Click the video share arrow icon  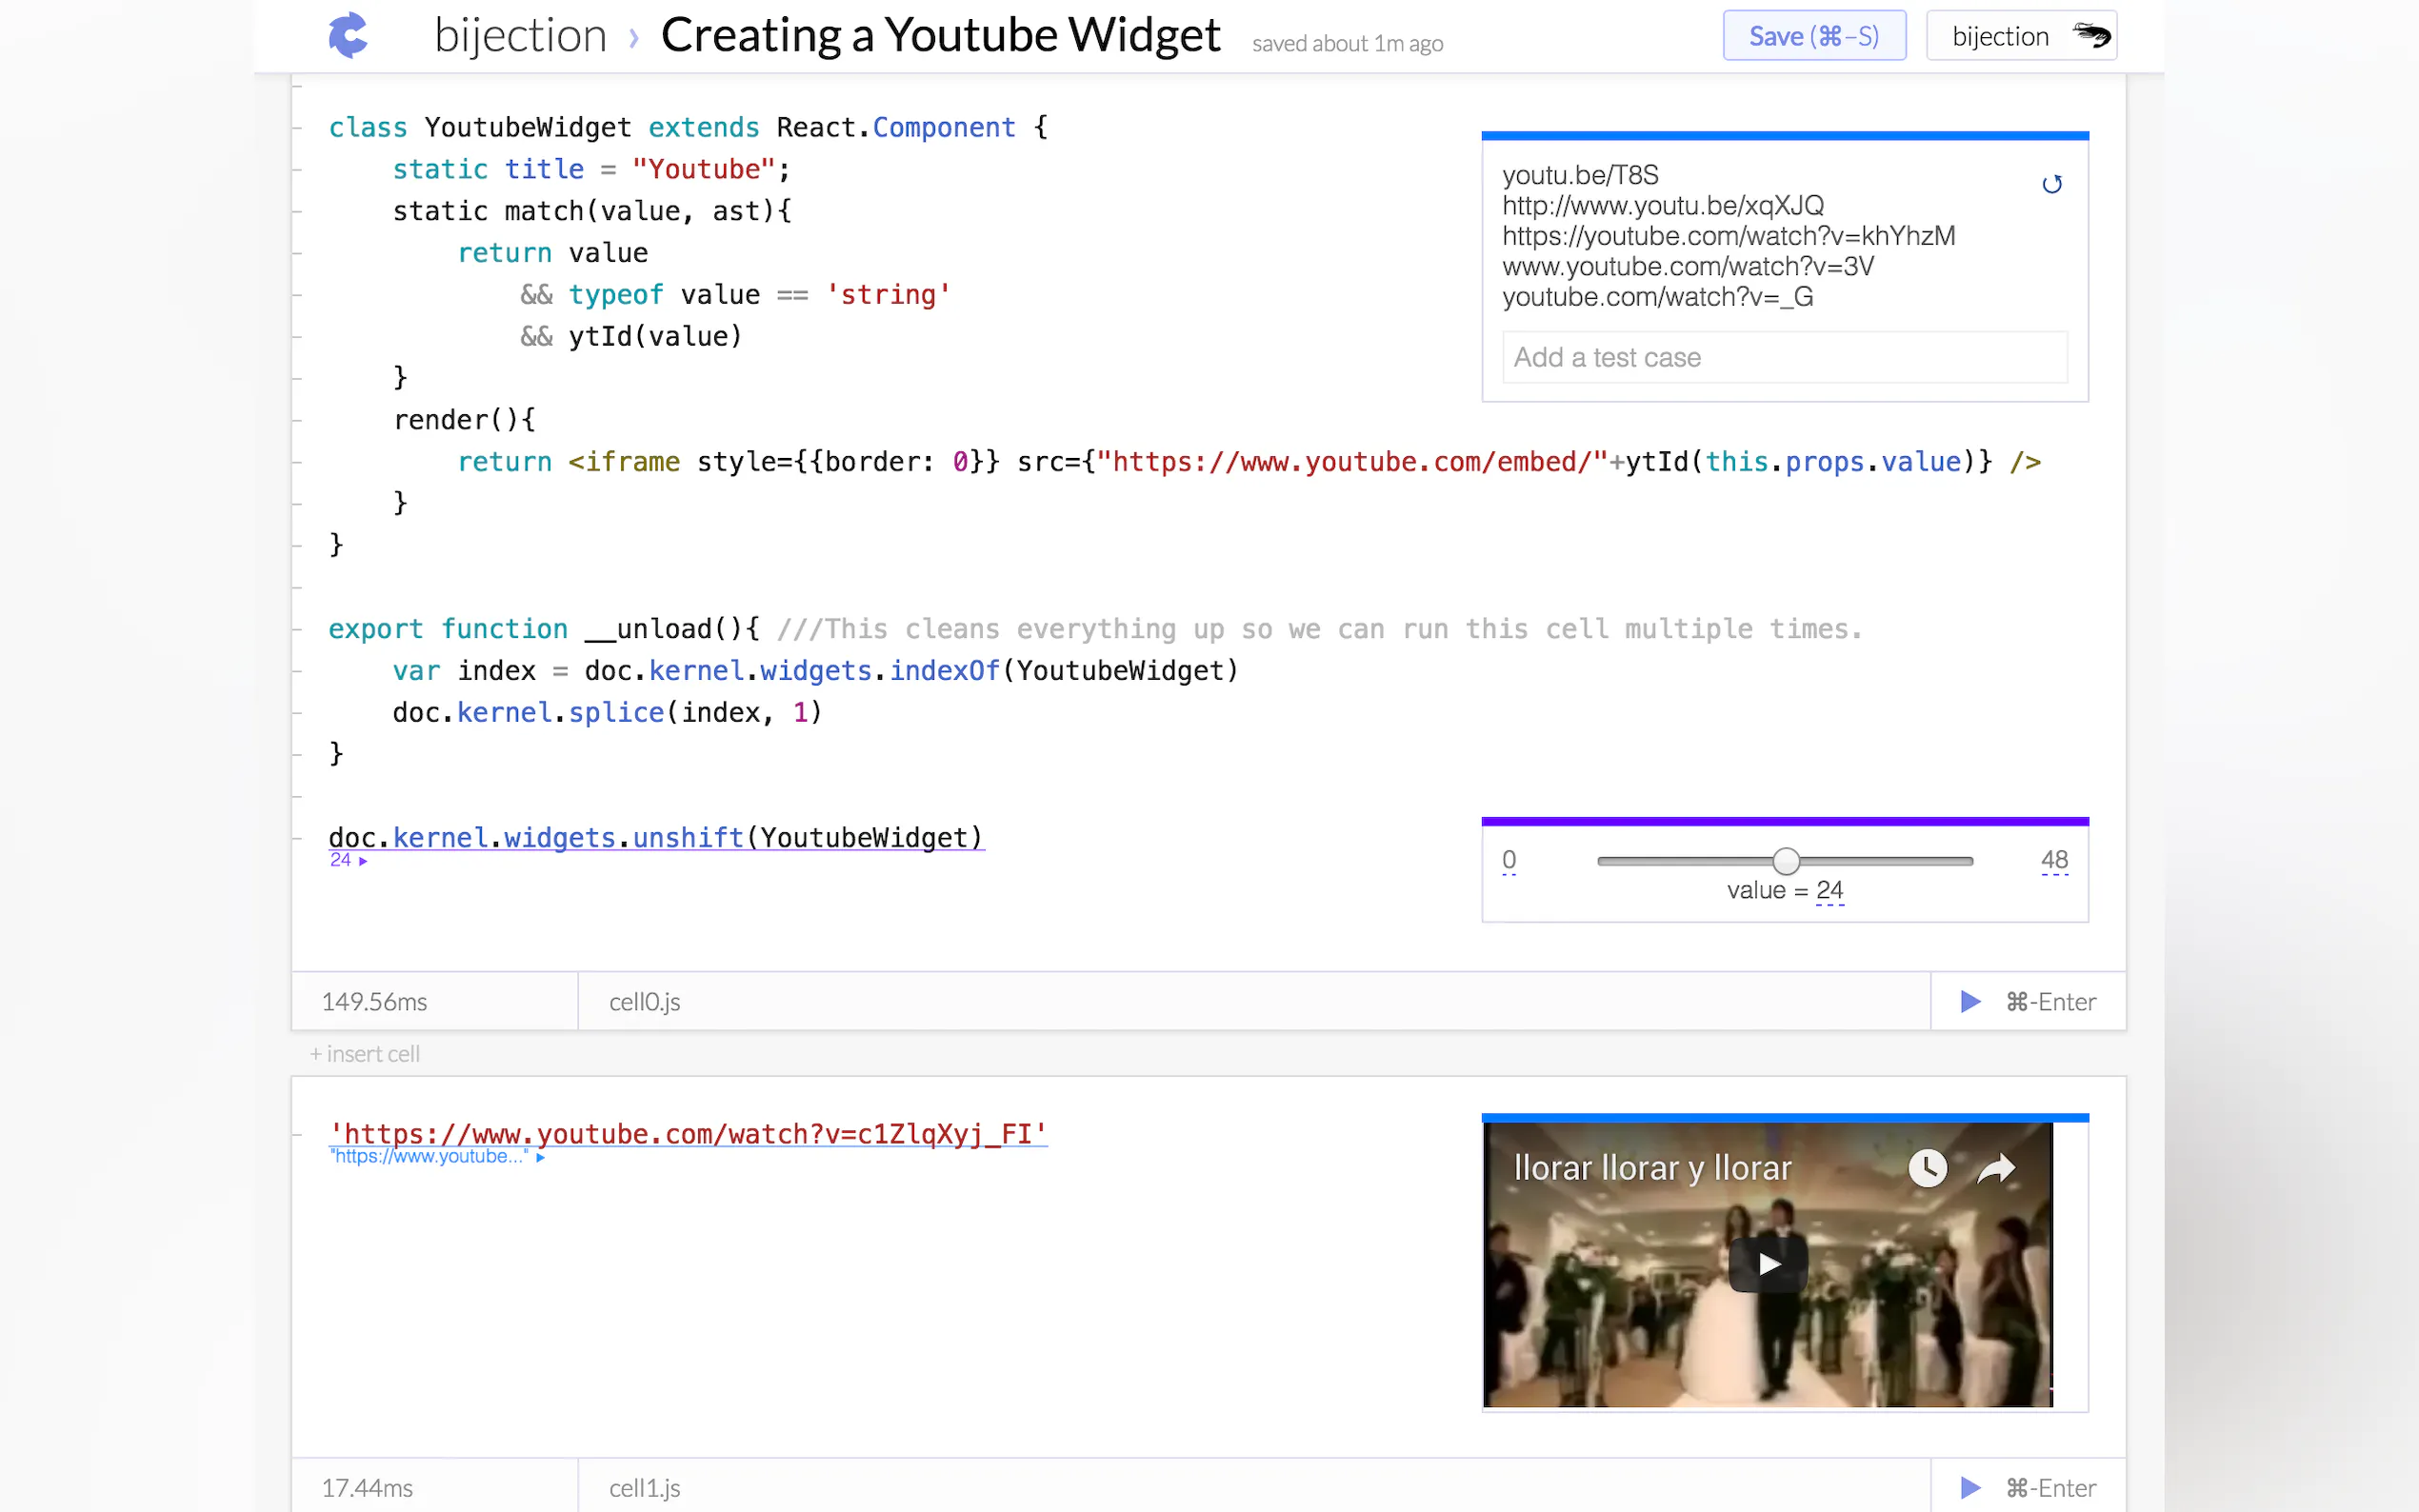pos(1996,1167)
